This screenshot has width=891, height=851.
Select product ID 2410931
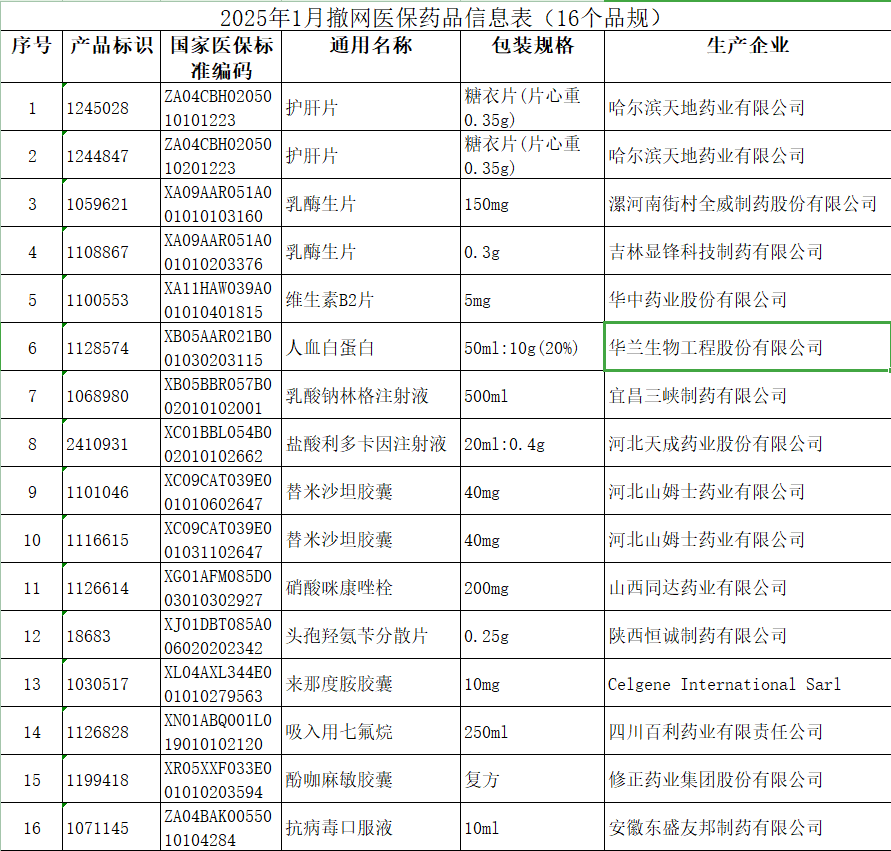[x=112, y=444]
